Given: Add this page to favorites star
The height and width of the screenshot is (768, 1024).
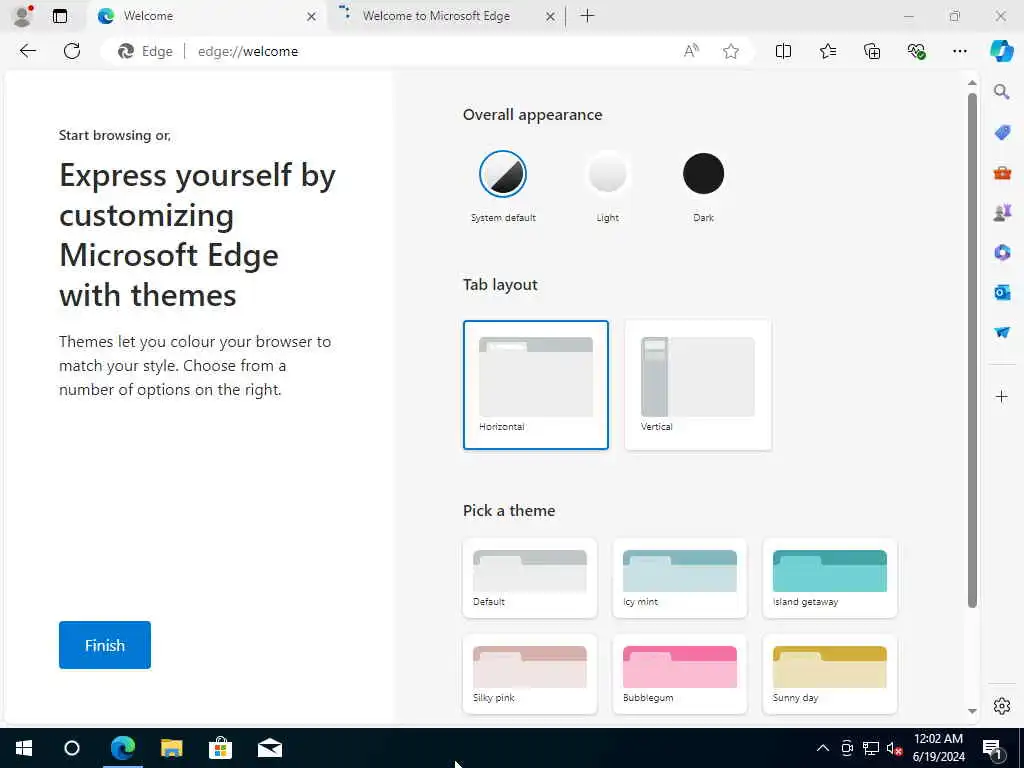Looking at the screenshot, I should click(x=731, y=51).
